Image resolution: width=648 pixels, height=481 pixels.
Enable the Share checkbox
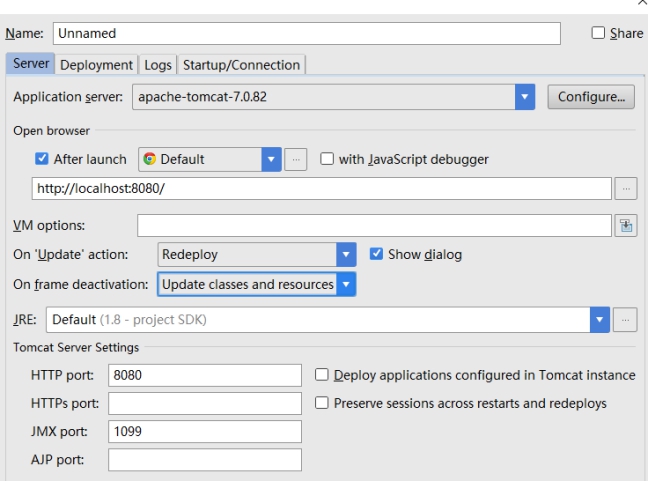599,34
